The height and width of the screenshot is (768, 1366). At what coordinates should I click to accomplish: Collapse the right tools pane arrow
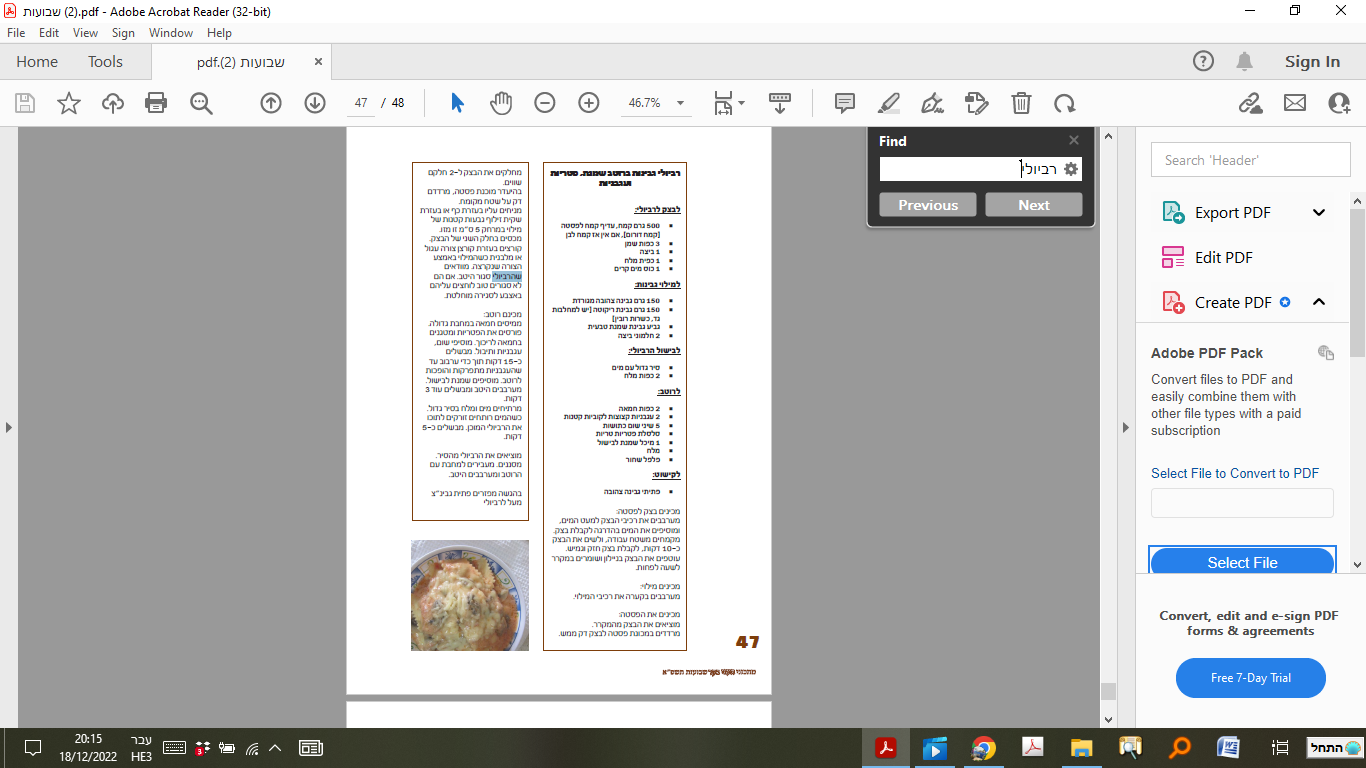tap(1127, 427)
